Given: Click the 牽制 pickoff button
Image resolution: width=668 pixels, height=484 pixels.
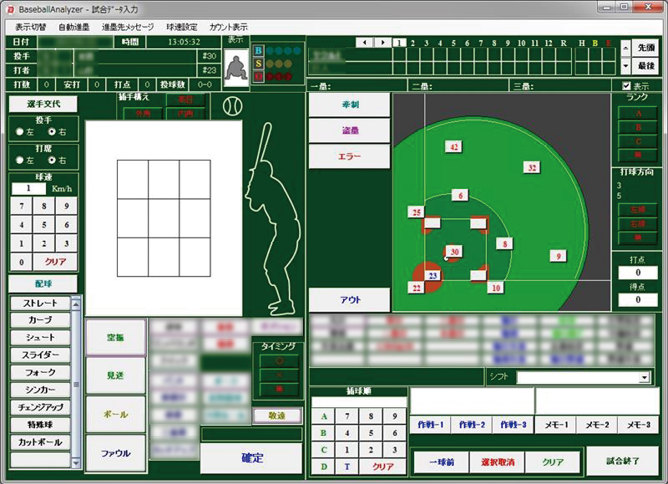Looking at the screenshot, I should click(x=349, y=105).
